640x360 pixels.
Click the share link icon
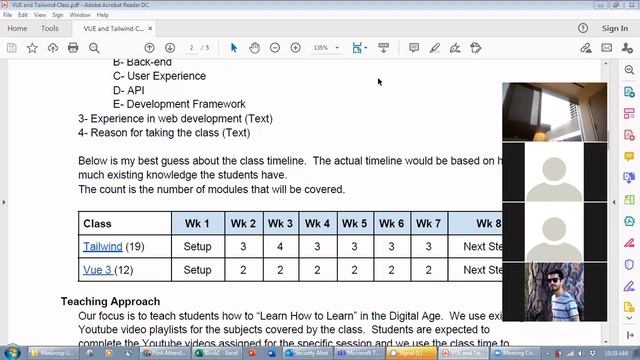click(x=586, y=48)
